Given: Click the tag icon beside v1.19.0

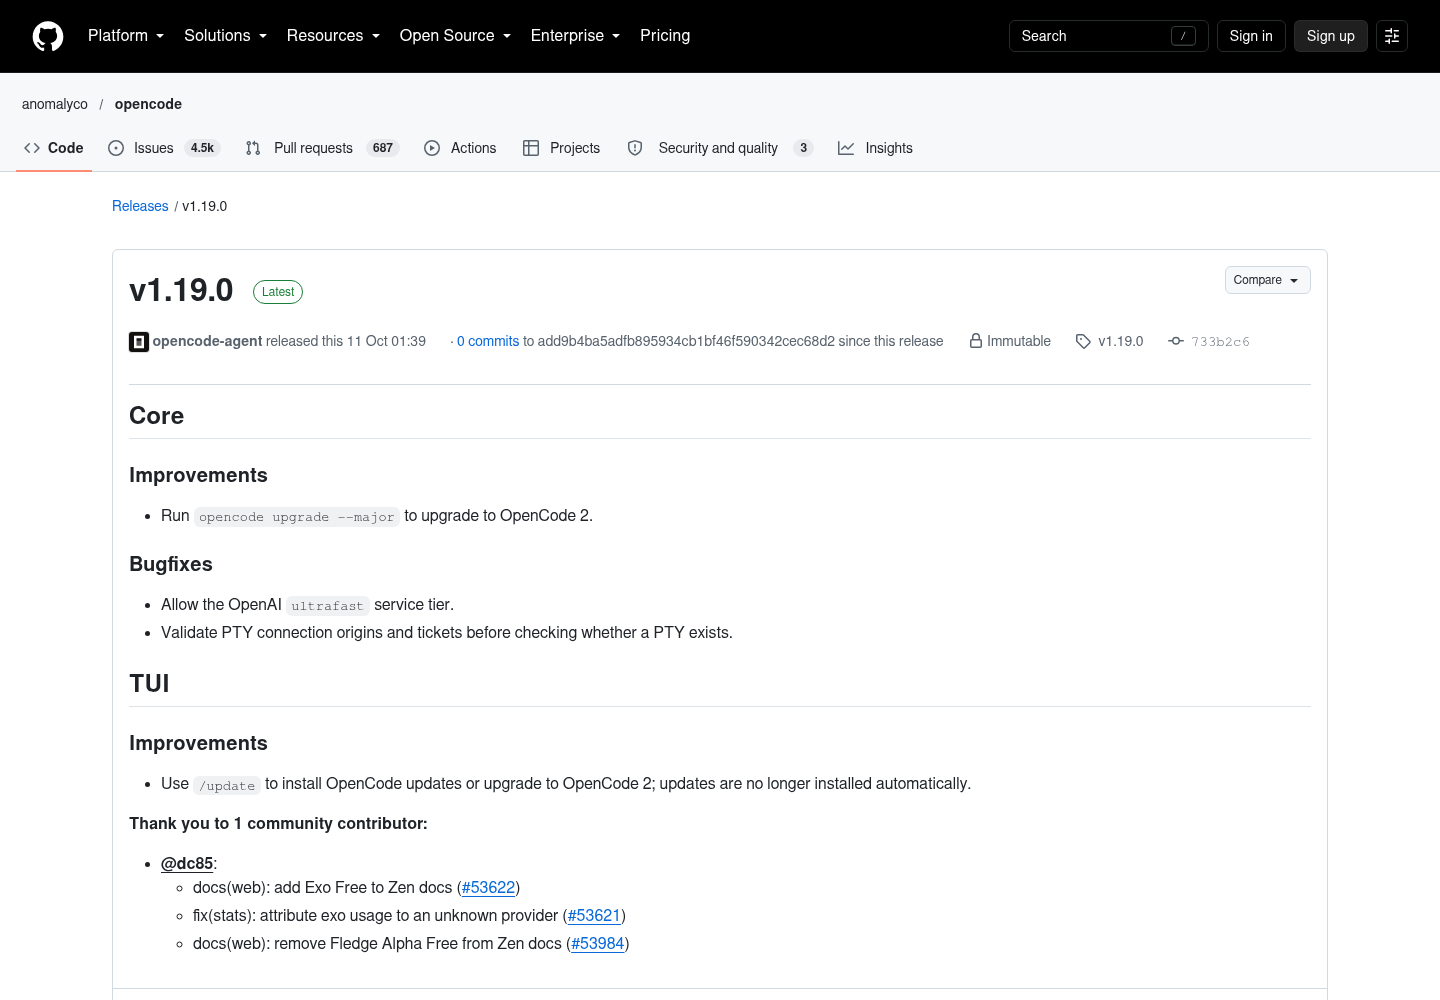Looking at the screenshot, I should click(1083, 342).
